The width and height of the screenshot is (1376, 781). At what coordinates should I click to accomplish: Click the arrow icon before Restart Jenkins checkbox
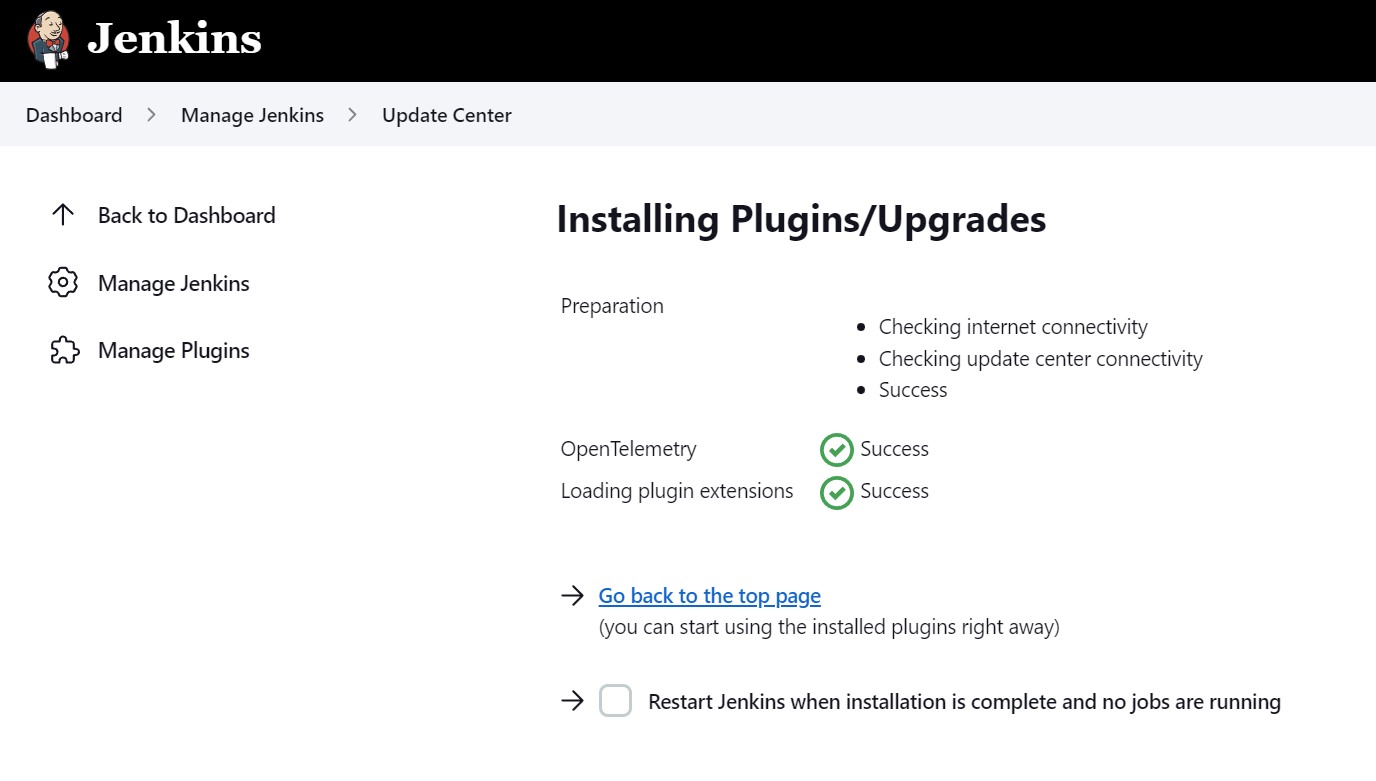[x=572, y=701]
